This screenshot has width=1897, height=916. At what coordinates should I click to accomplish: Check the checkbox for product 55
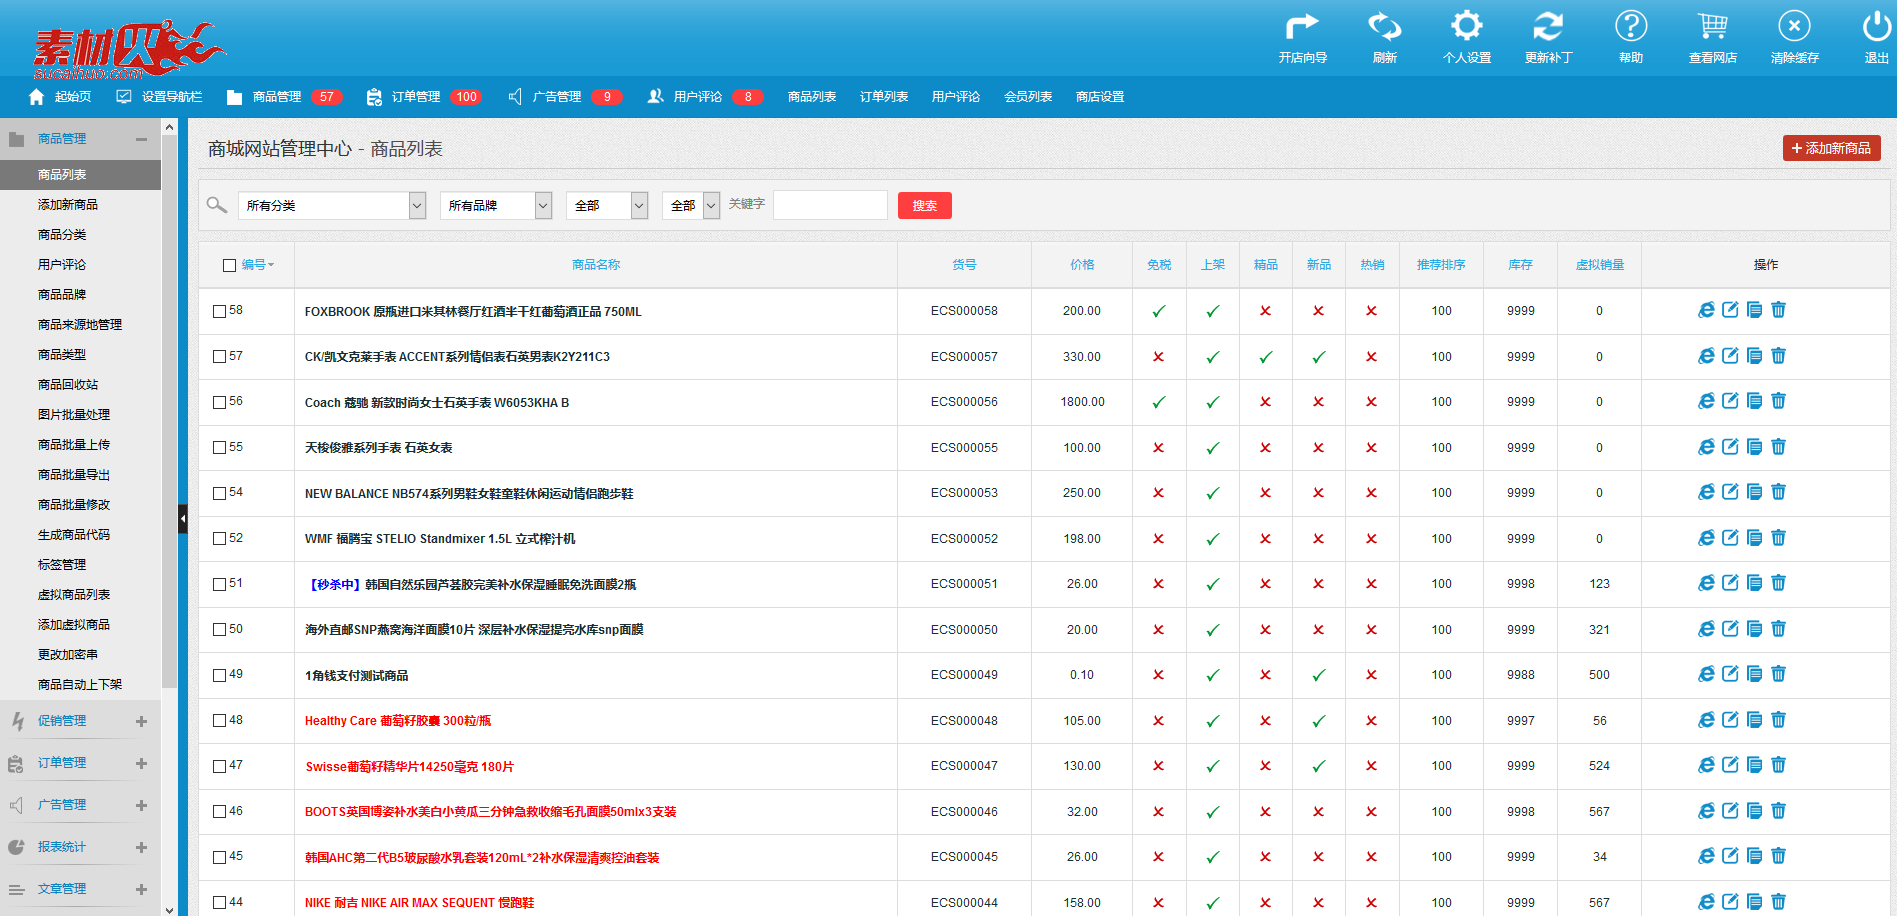click(x=219, y=448)
